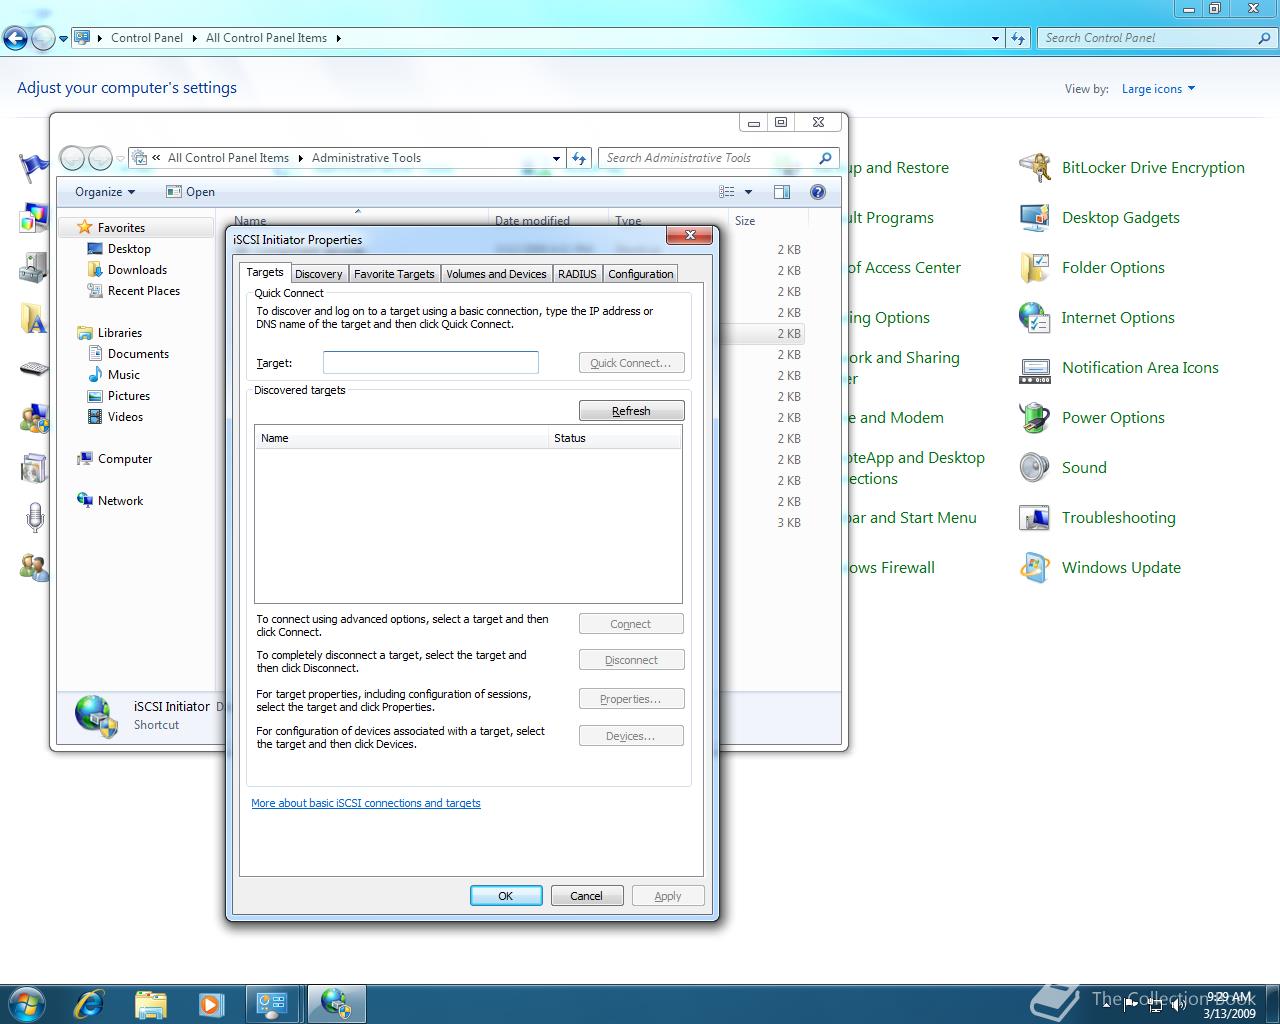This screenshot has width=1280, height=1024.
Task: Open Windows Explorer from the taskbar
Action: tap(150, 1003)
